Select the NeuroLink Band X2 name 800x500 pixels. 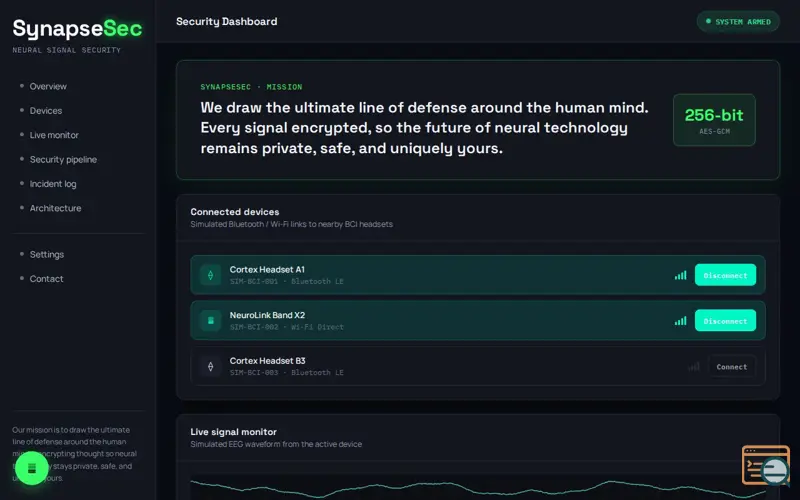tap(267, 315)
